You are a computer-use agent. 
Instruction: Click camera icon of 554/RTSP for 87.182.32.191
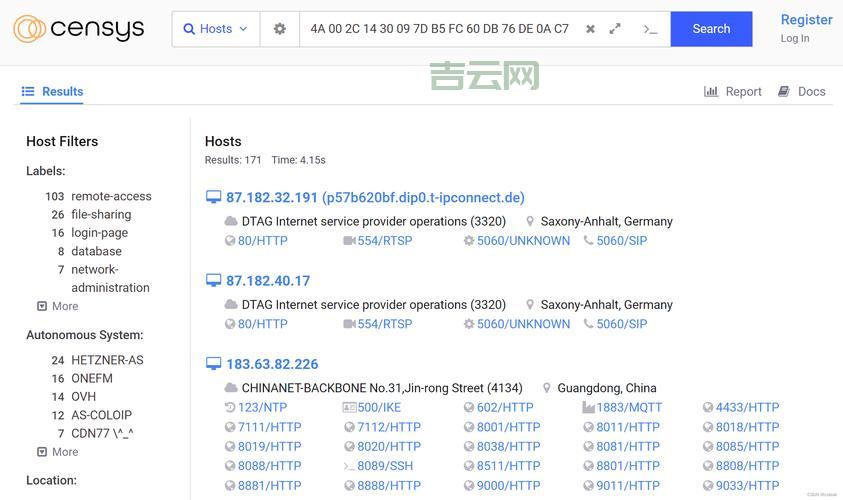pos(349,241)
